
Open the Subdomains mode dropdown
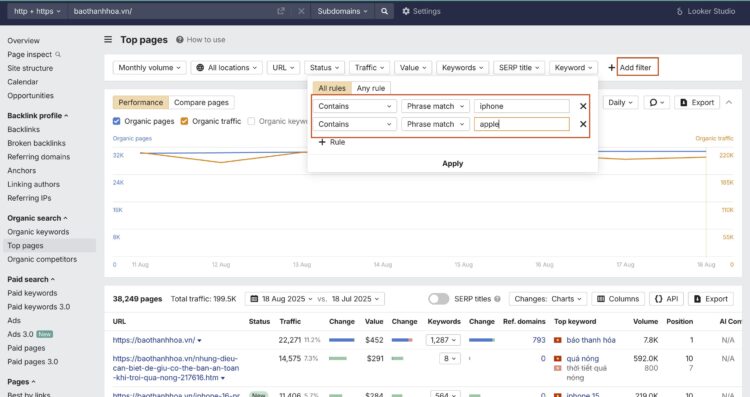tap(342, 11)
